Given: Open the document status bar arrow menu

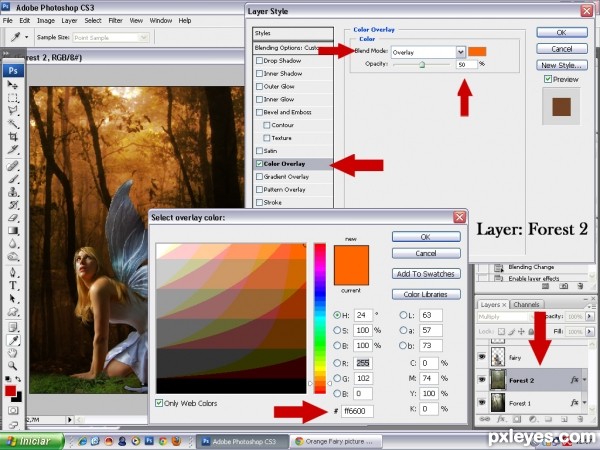Looking at the screenshot, I should tap(70, 420).
